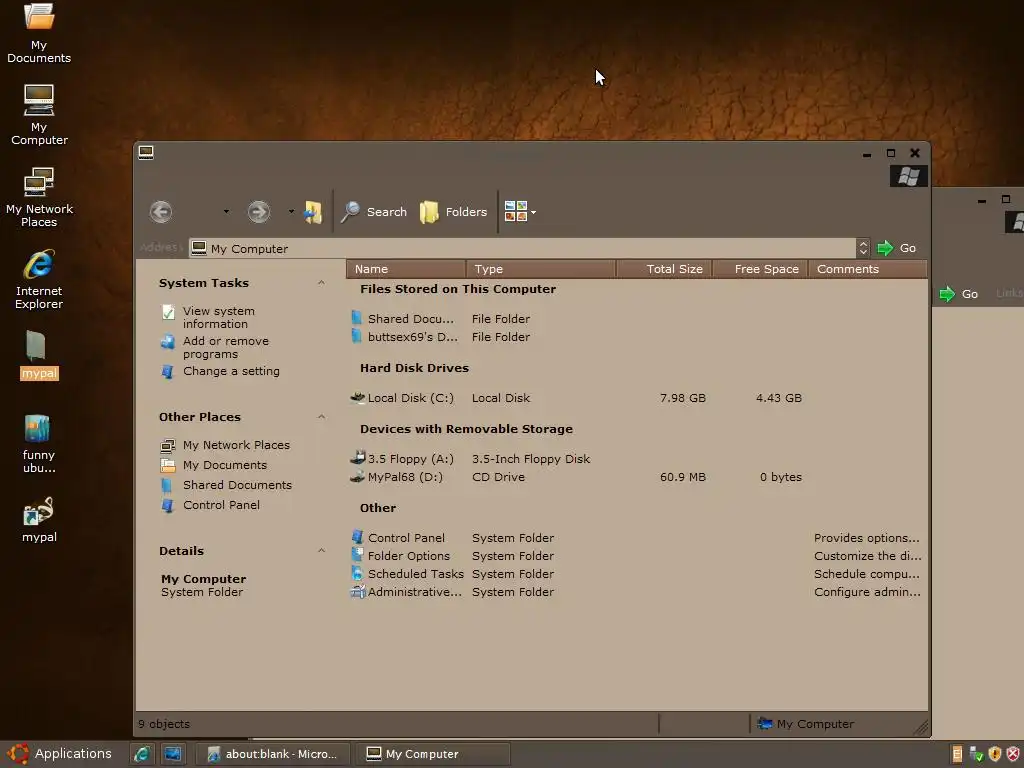Select Internet Explorer desktop icon
The width and height of the screenshot is (1024, 768).
[x=39, y=279]
